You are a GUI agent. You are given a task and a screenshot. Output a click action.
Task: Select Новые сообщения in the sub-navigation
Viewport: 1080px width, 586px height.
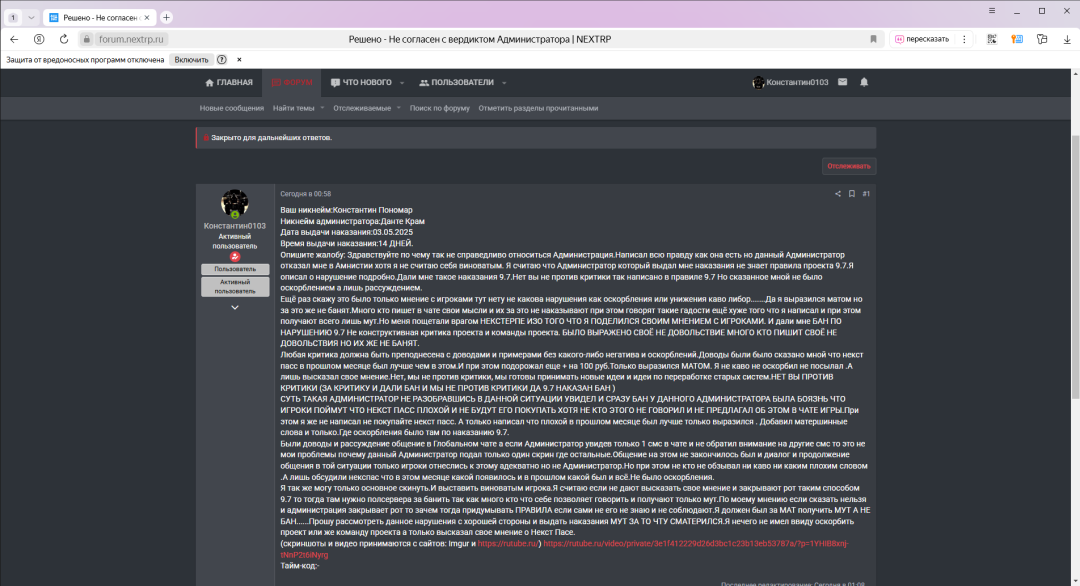[x=231, y=108]
